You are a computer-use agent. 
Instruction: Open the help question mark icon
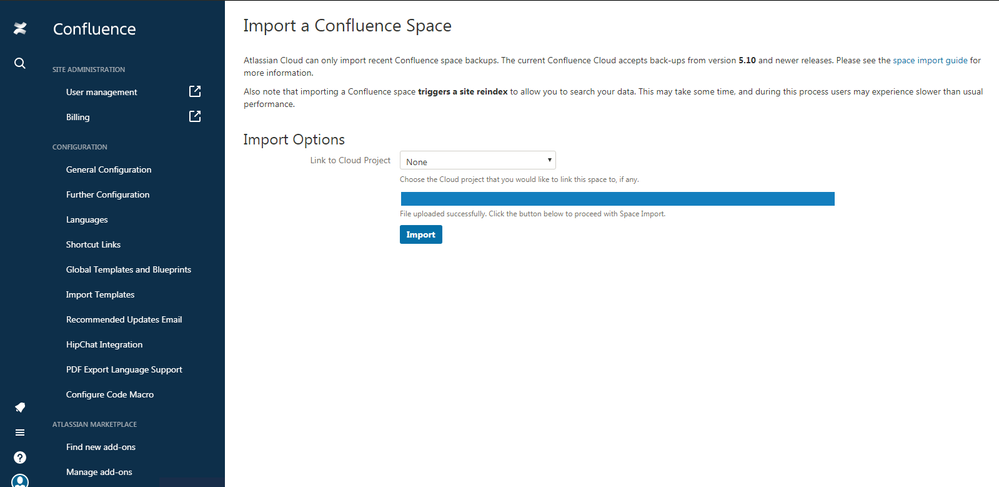(20, 457)
